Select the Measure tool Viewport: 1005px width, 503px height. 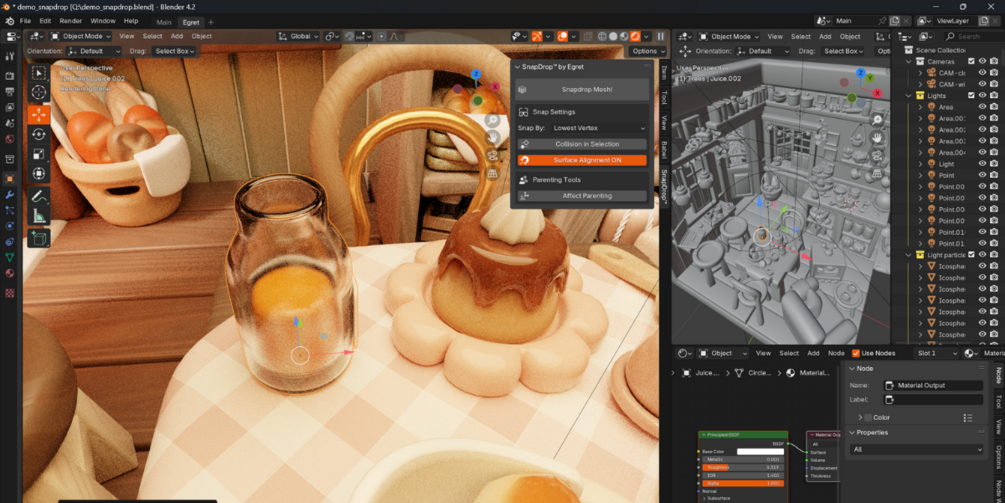pyautogui.click(x=38, y=216)
